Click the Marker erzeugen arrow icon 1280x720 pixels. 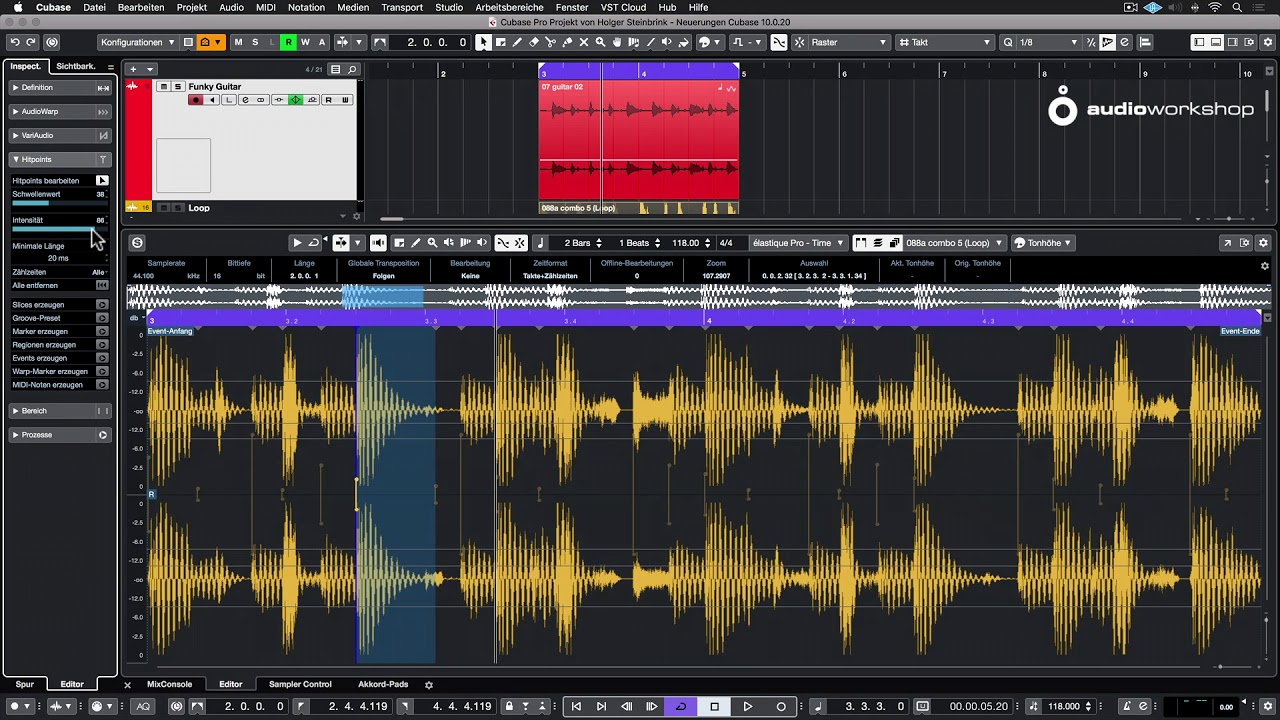(102, 331)
